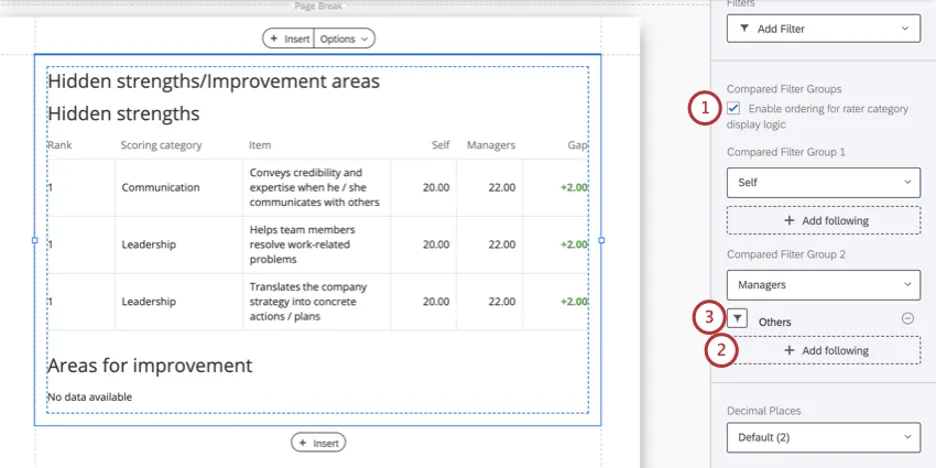This screenshot has height=468, width=936.
Task: Click plus icon in top Insert button
Action: (x=274, y=39)
